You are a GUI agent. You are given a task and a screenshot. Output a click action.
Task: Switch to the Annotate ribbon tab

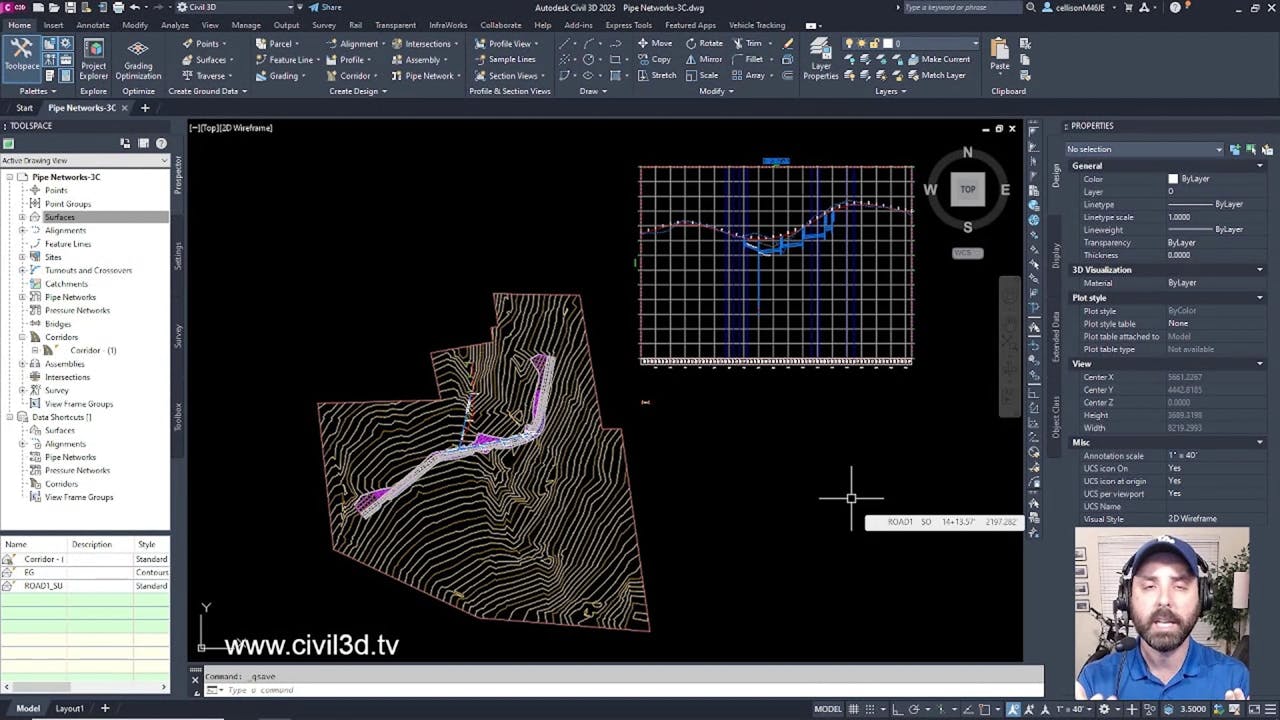(x=92, y=25)
